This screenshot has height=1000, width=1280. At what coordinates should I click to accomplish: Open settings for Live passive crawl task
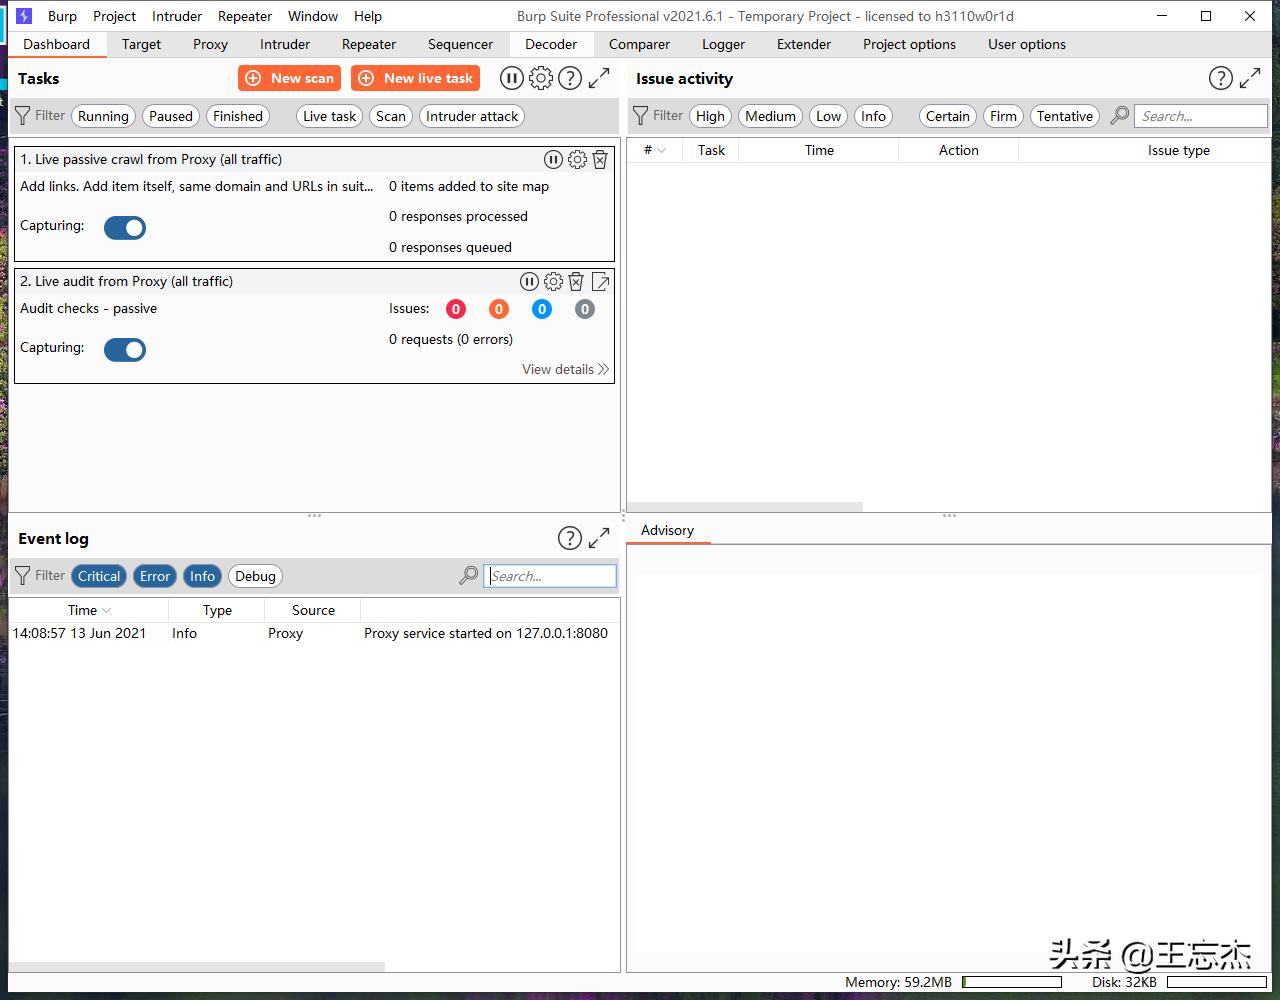point(577,159)
